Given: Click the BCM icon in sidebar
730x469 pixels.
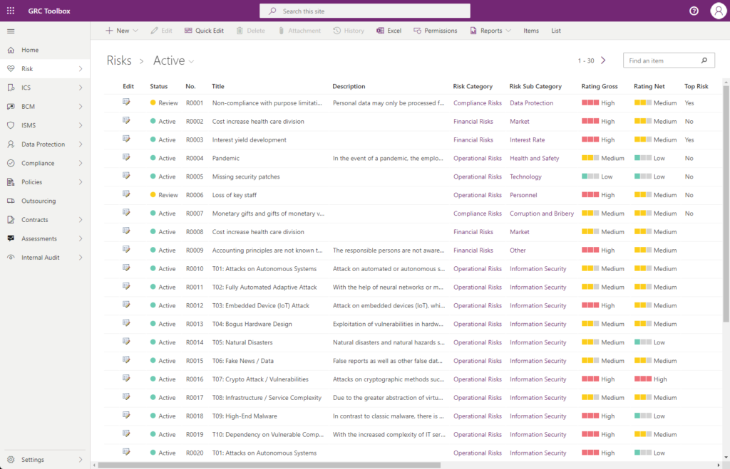Looking at the screenshot, I should coord(11,106).
